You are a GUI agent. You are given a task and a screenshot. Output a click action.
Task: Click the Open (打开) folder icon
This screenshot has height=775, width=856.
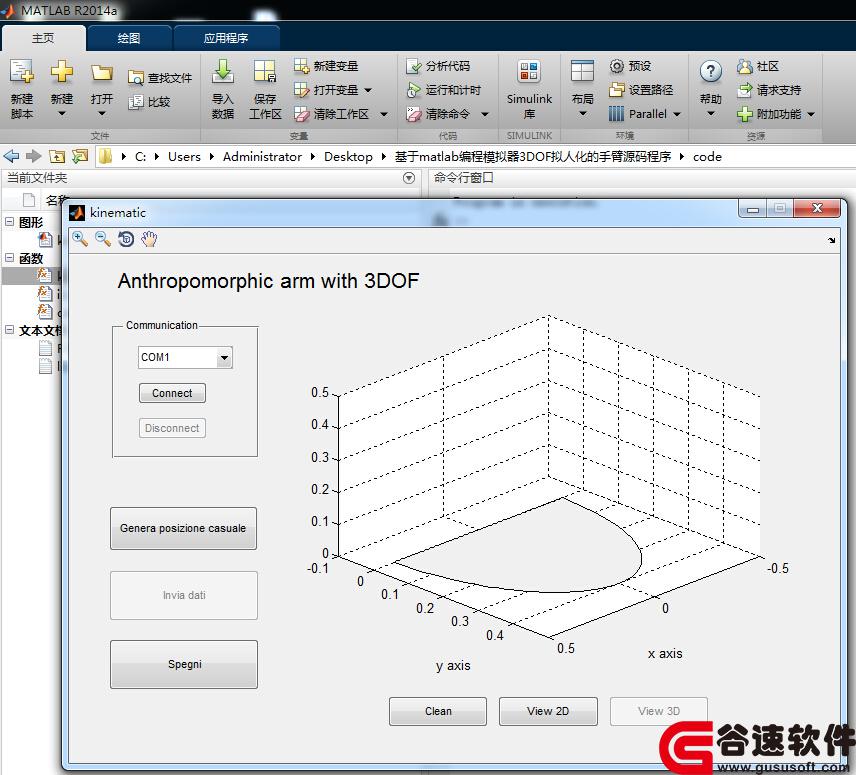(102, 72)
